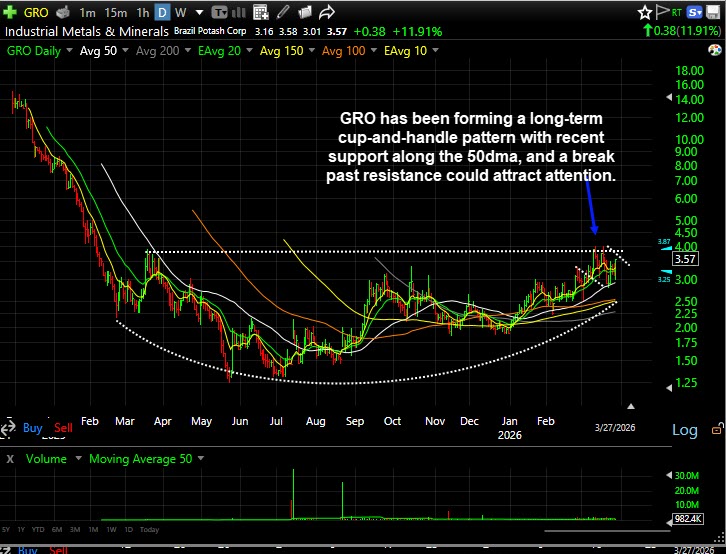The height and width of the screenshot is (554, 726).
Task: Click the RT real-time indicator
Action: pos(677,12)
